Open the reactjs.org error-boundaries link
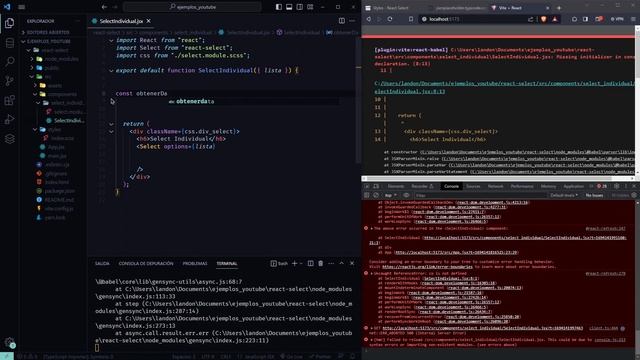This screenshot has height=360, width=640. click(x=427, y=267)
